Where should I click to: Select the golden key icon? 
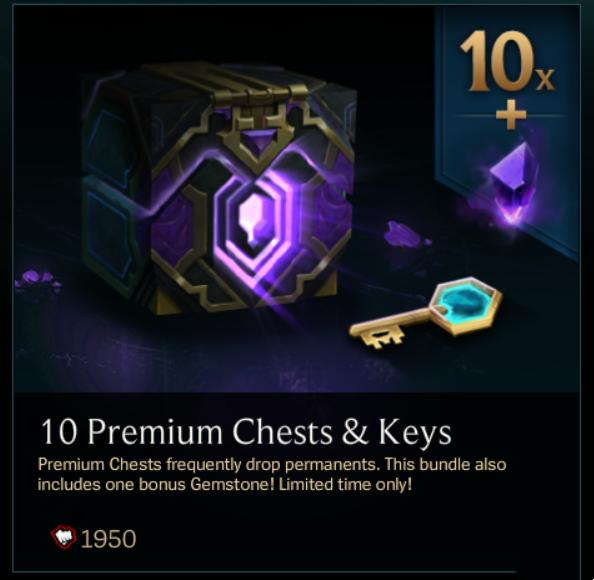click(x=425, y=313)
